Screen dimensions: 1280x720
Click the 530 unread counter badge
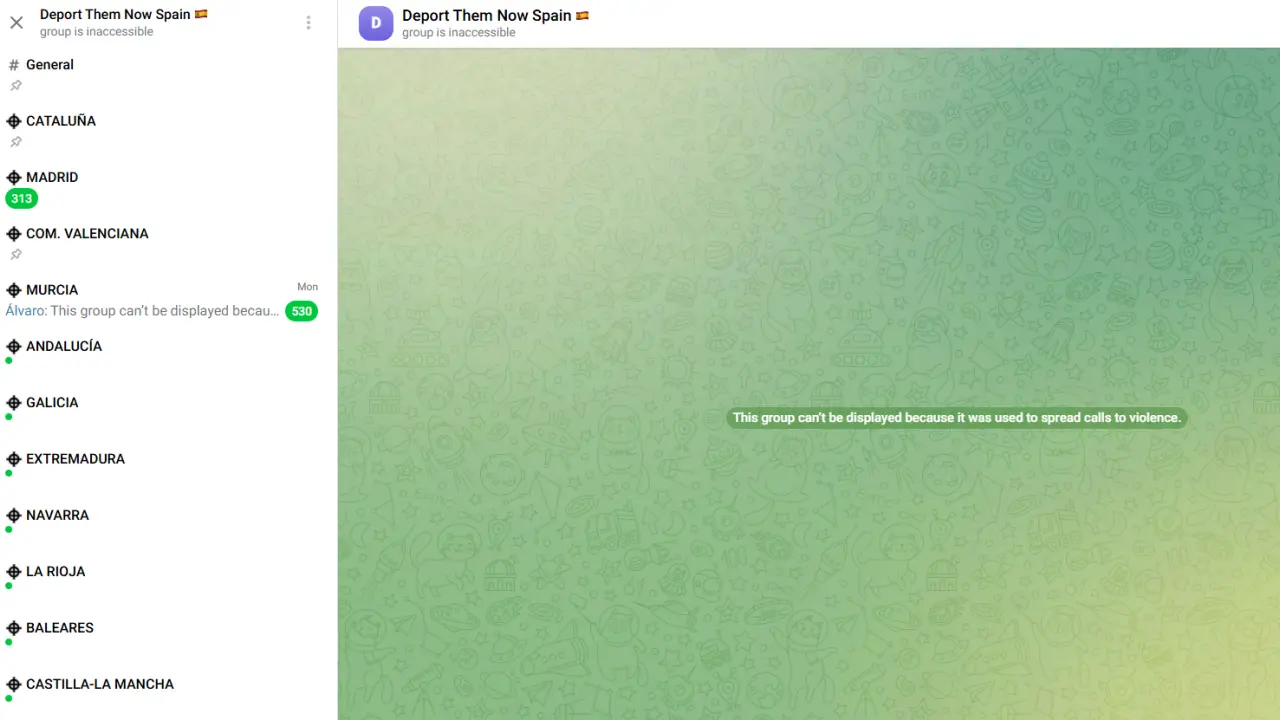click(x=301, y=311)
